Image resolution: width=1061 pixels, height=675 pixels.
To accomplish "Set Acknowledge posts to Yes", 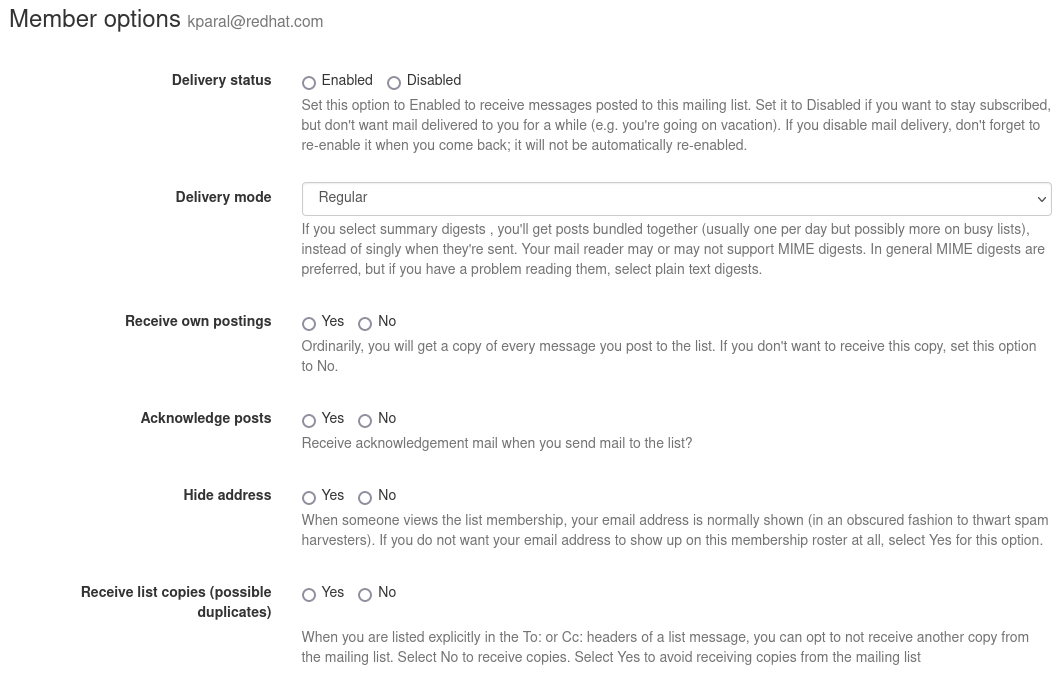I will [x=309, y=421].
